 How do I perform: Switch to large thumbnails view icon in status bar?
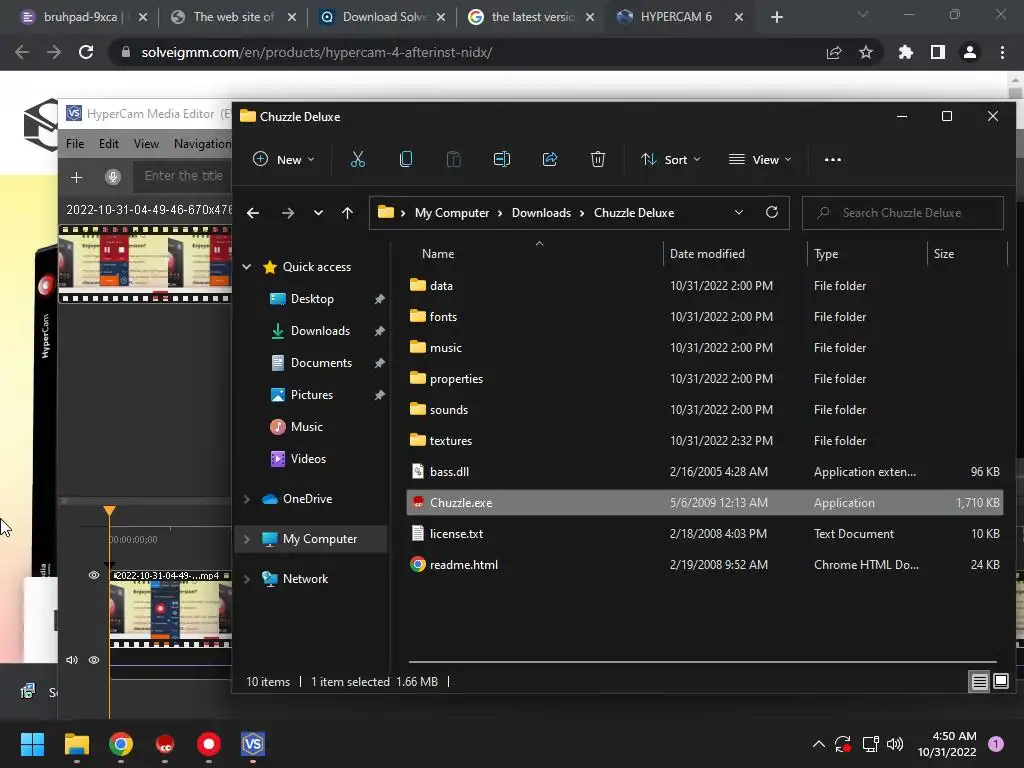[1001, 682]
